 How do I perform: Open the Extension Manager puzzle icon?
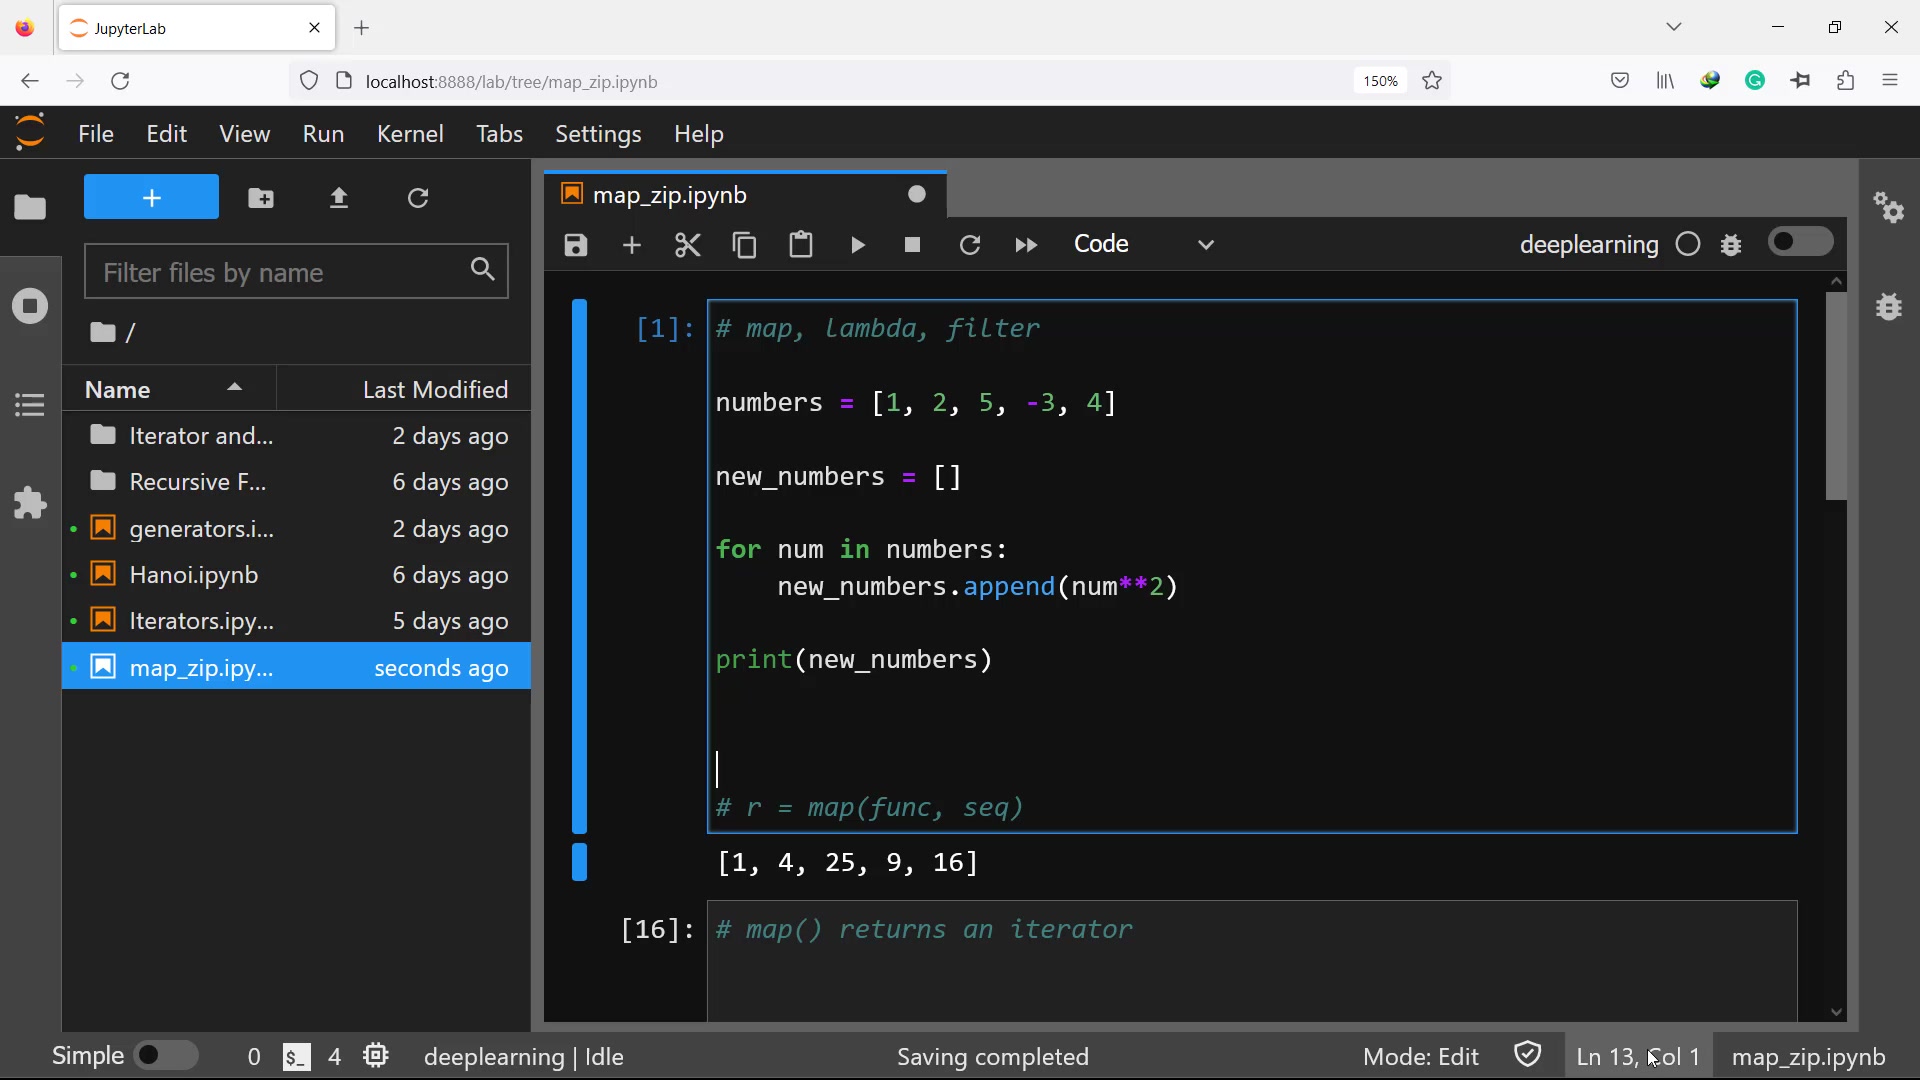[30, 502]
